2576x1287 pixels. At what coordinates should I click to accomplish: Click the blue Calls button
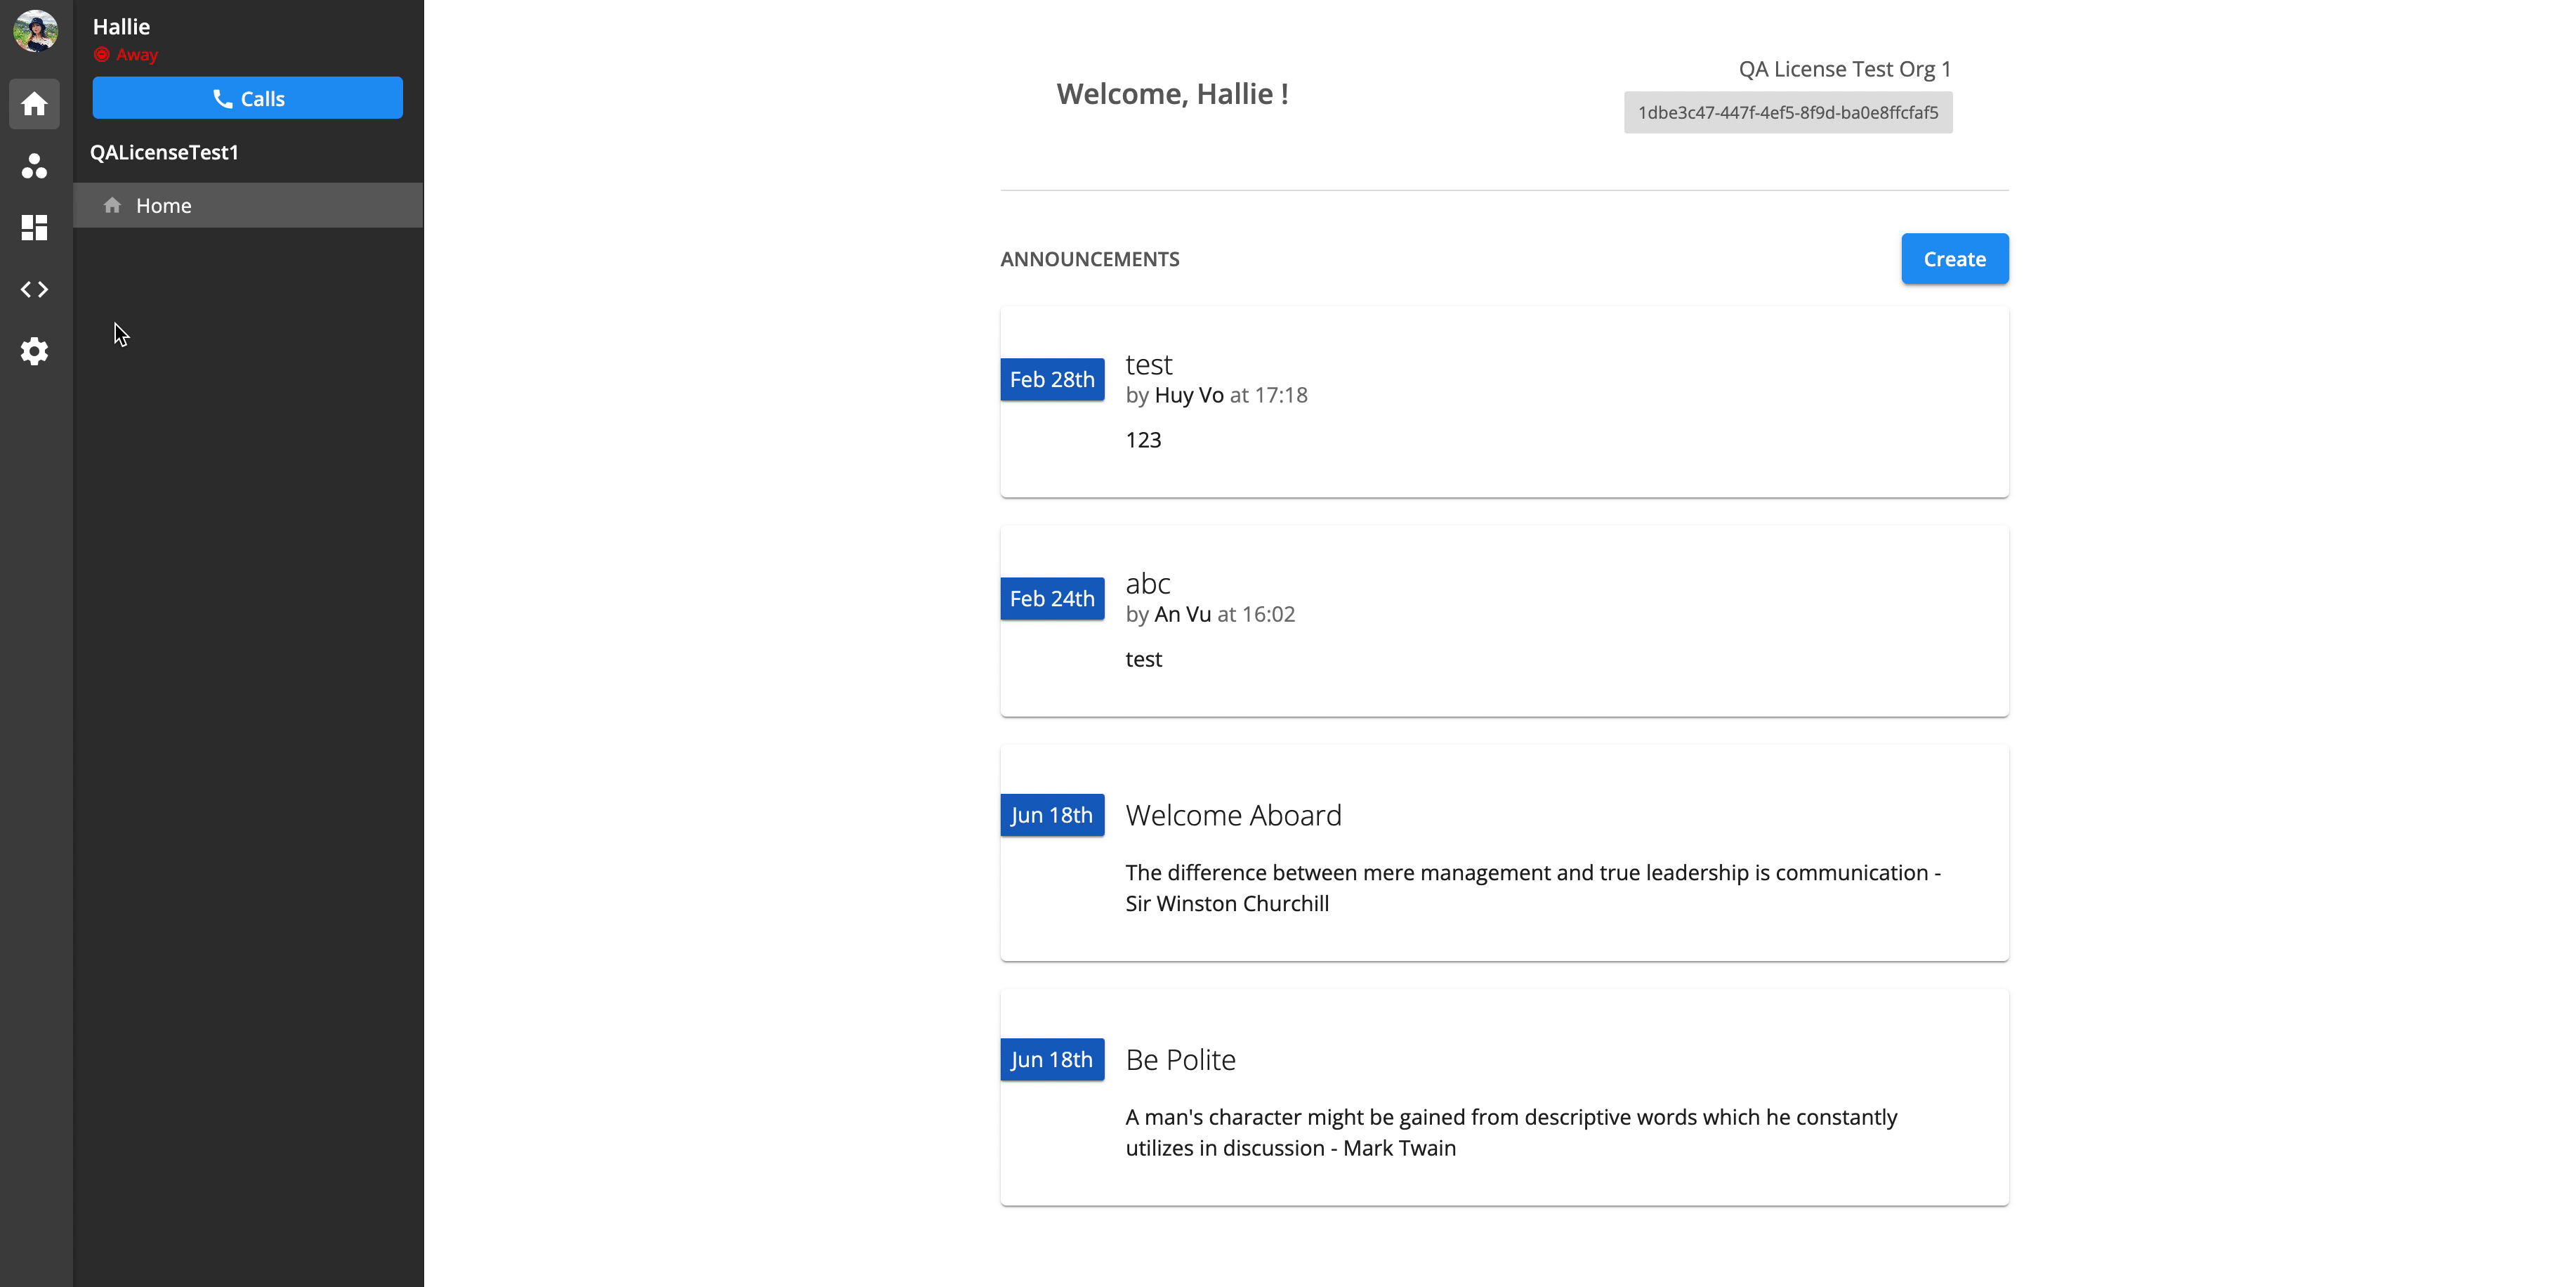[x=248, y=98]
